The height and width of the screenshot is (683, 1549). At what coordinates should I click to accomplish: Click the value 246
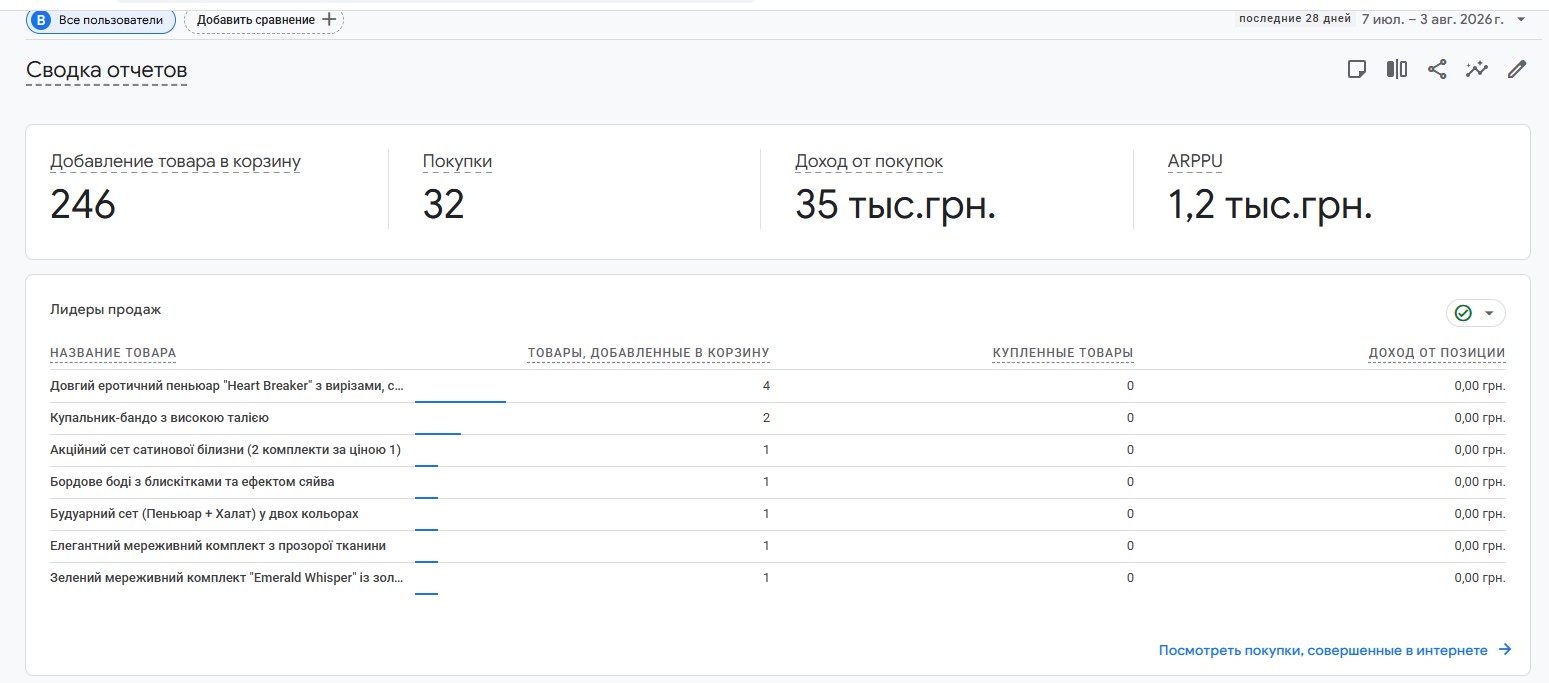click(83, 204)
